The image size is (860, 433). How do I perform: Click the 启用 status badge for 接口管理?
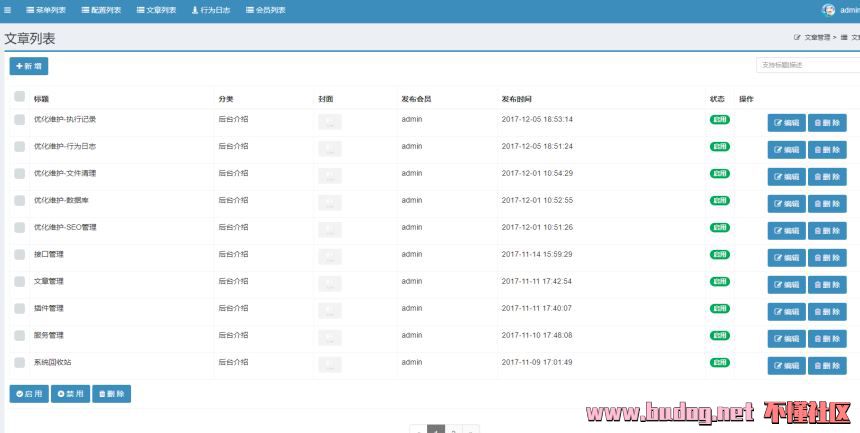719,255
